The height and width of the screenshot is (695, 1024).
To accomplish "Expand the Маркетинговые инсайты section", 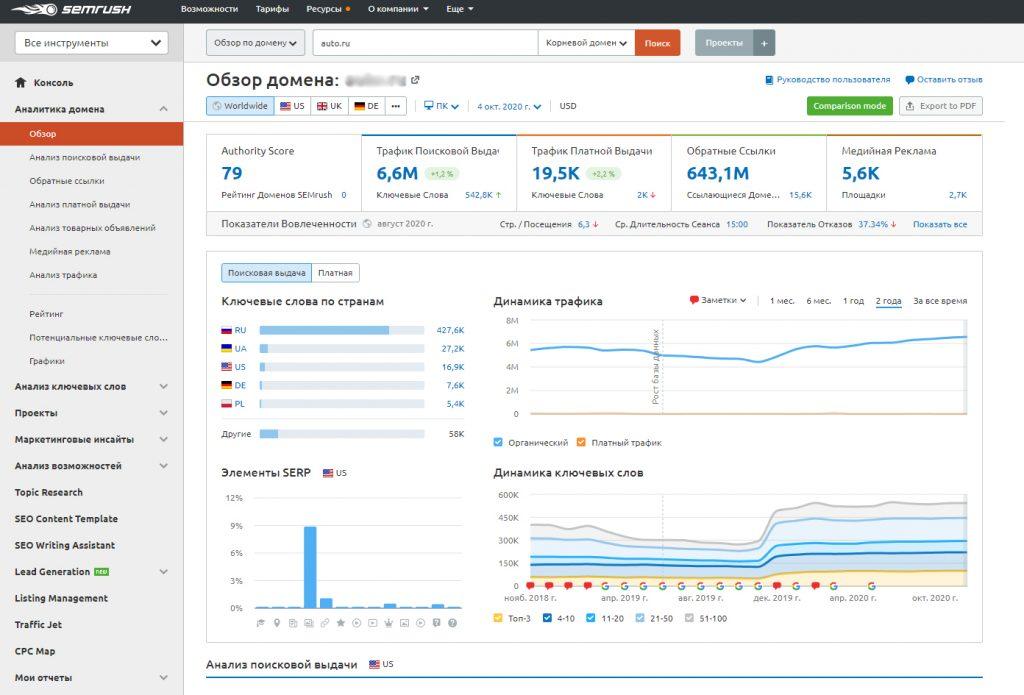I will [x=163, y=440].
